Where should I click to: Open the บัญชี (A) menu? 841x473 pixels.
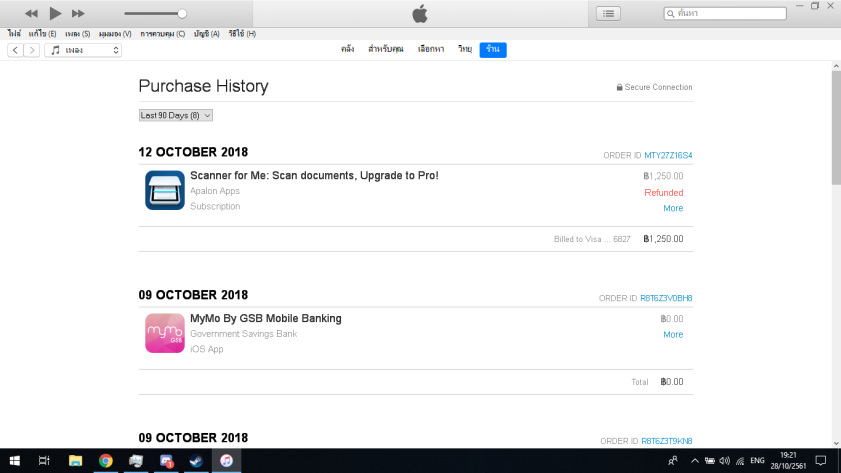click(206, 34)
